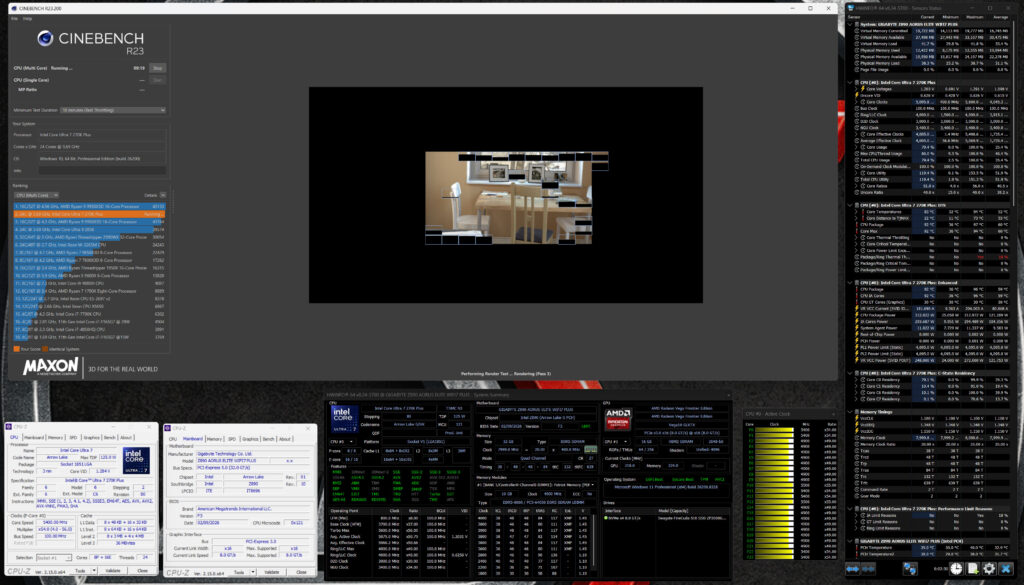Close sensors with blue X icon

click(1006, 569)
